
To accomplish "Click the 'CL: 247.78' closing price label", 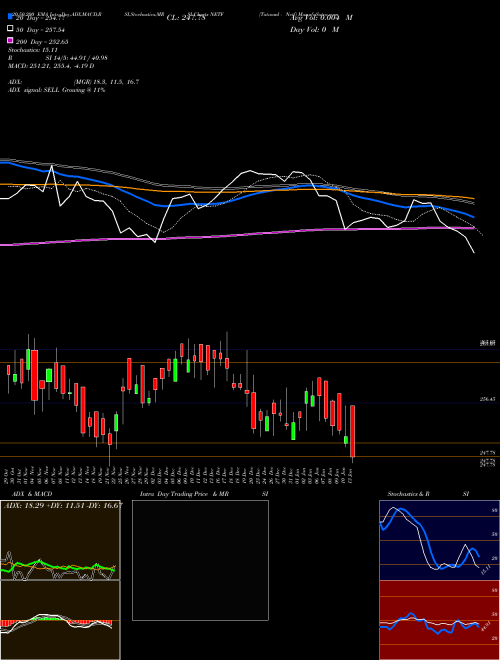I will coord(186,18).
